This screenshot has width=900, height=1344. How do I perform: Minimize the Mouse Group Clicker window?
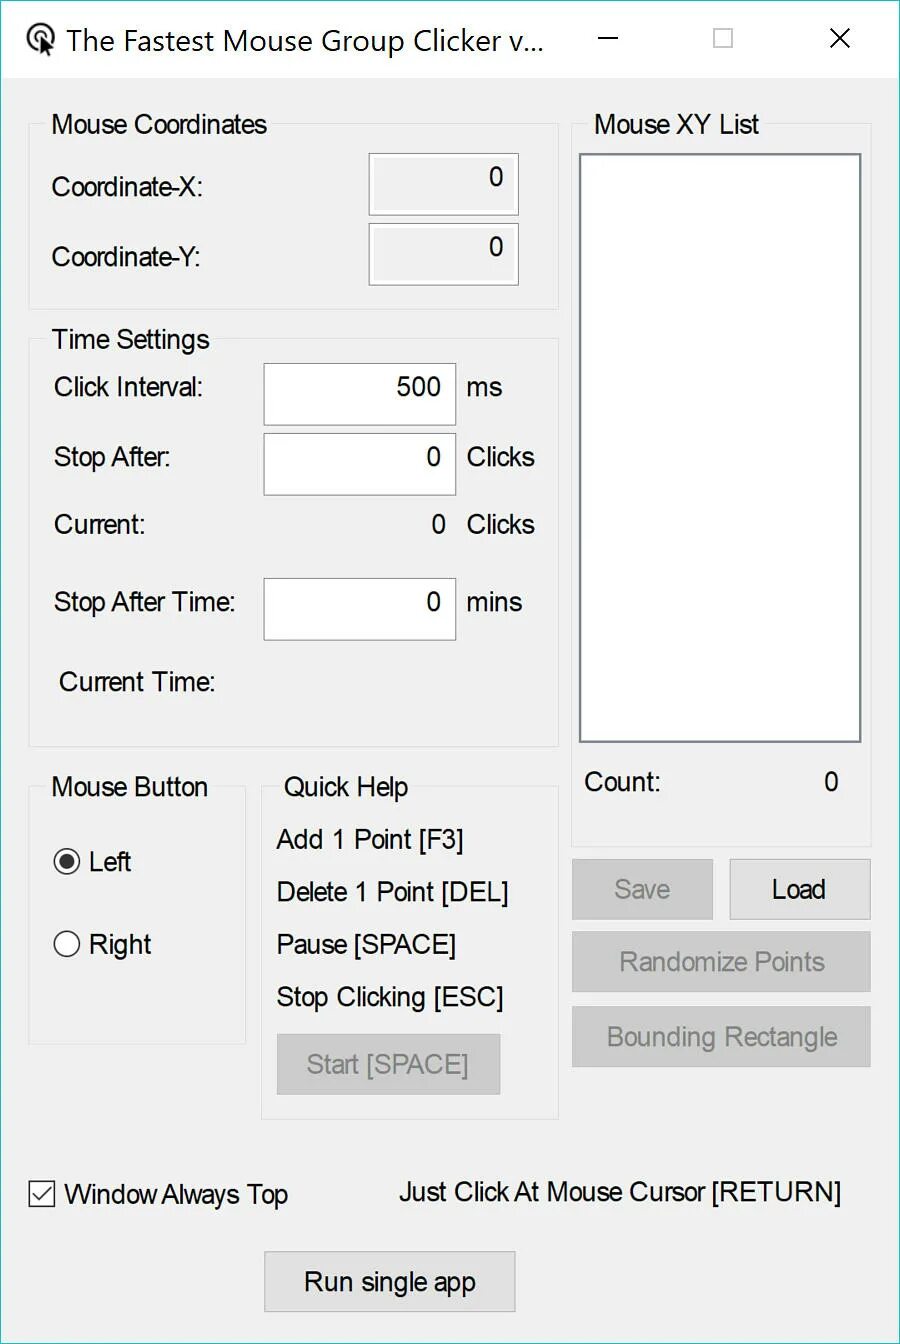607,39
